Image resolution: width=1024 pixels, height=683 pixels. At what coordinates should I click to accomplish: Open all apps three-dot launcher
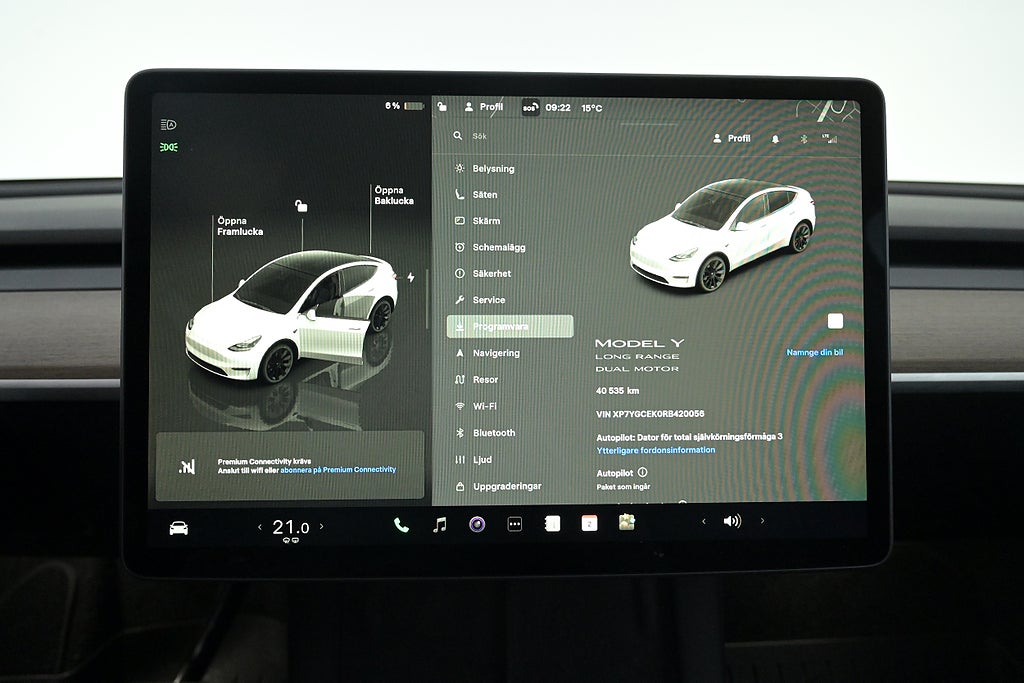pos(514,524)
